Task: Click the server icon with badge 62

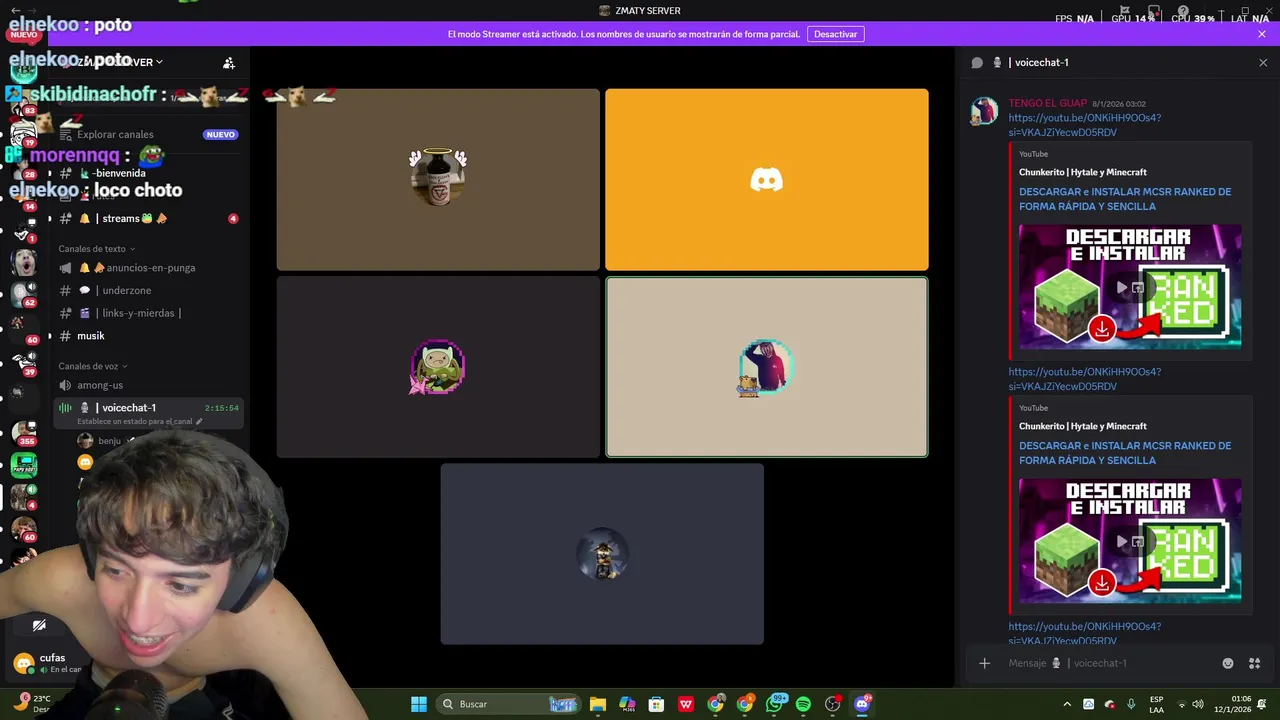Action: pyautogui.click(x=24, y=294)
